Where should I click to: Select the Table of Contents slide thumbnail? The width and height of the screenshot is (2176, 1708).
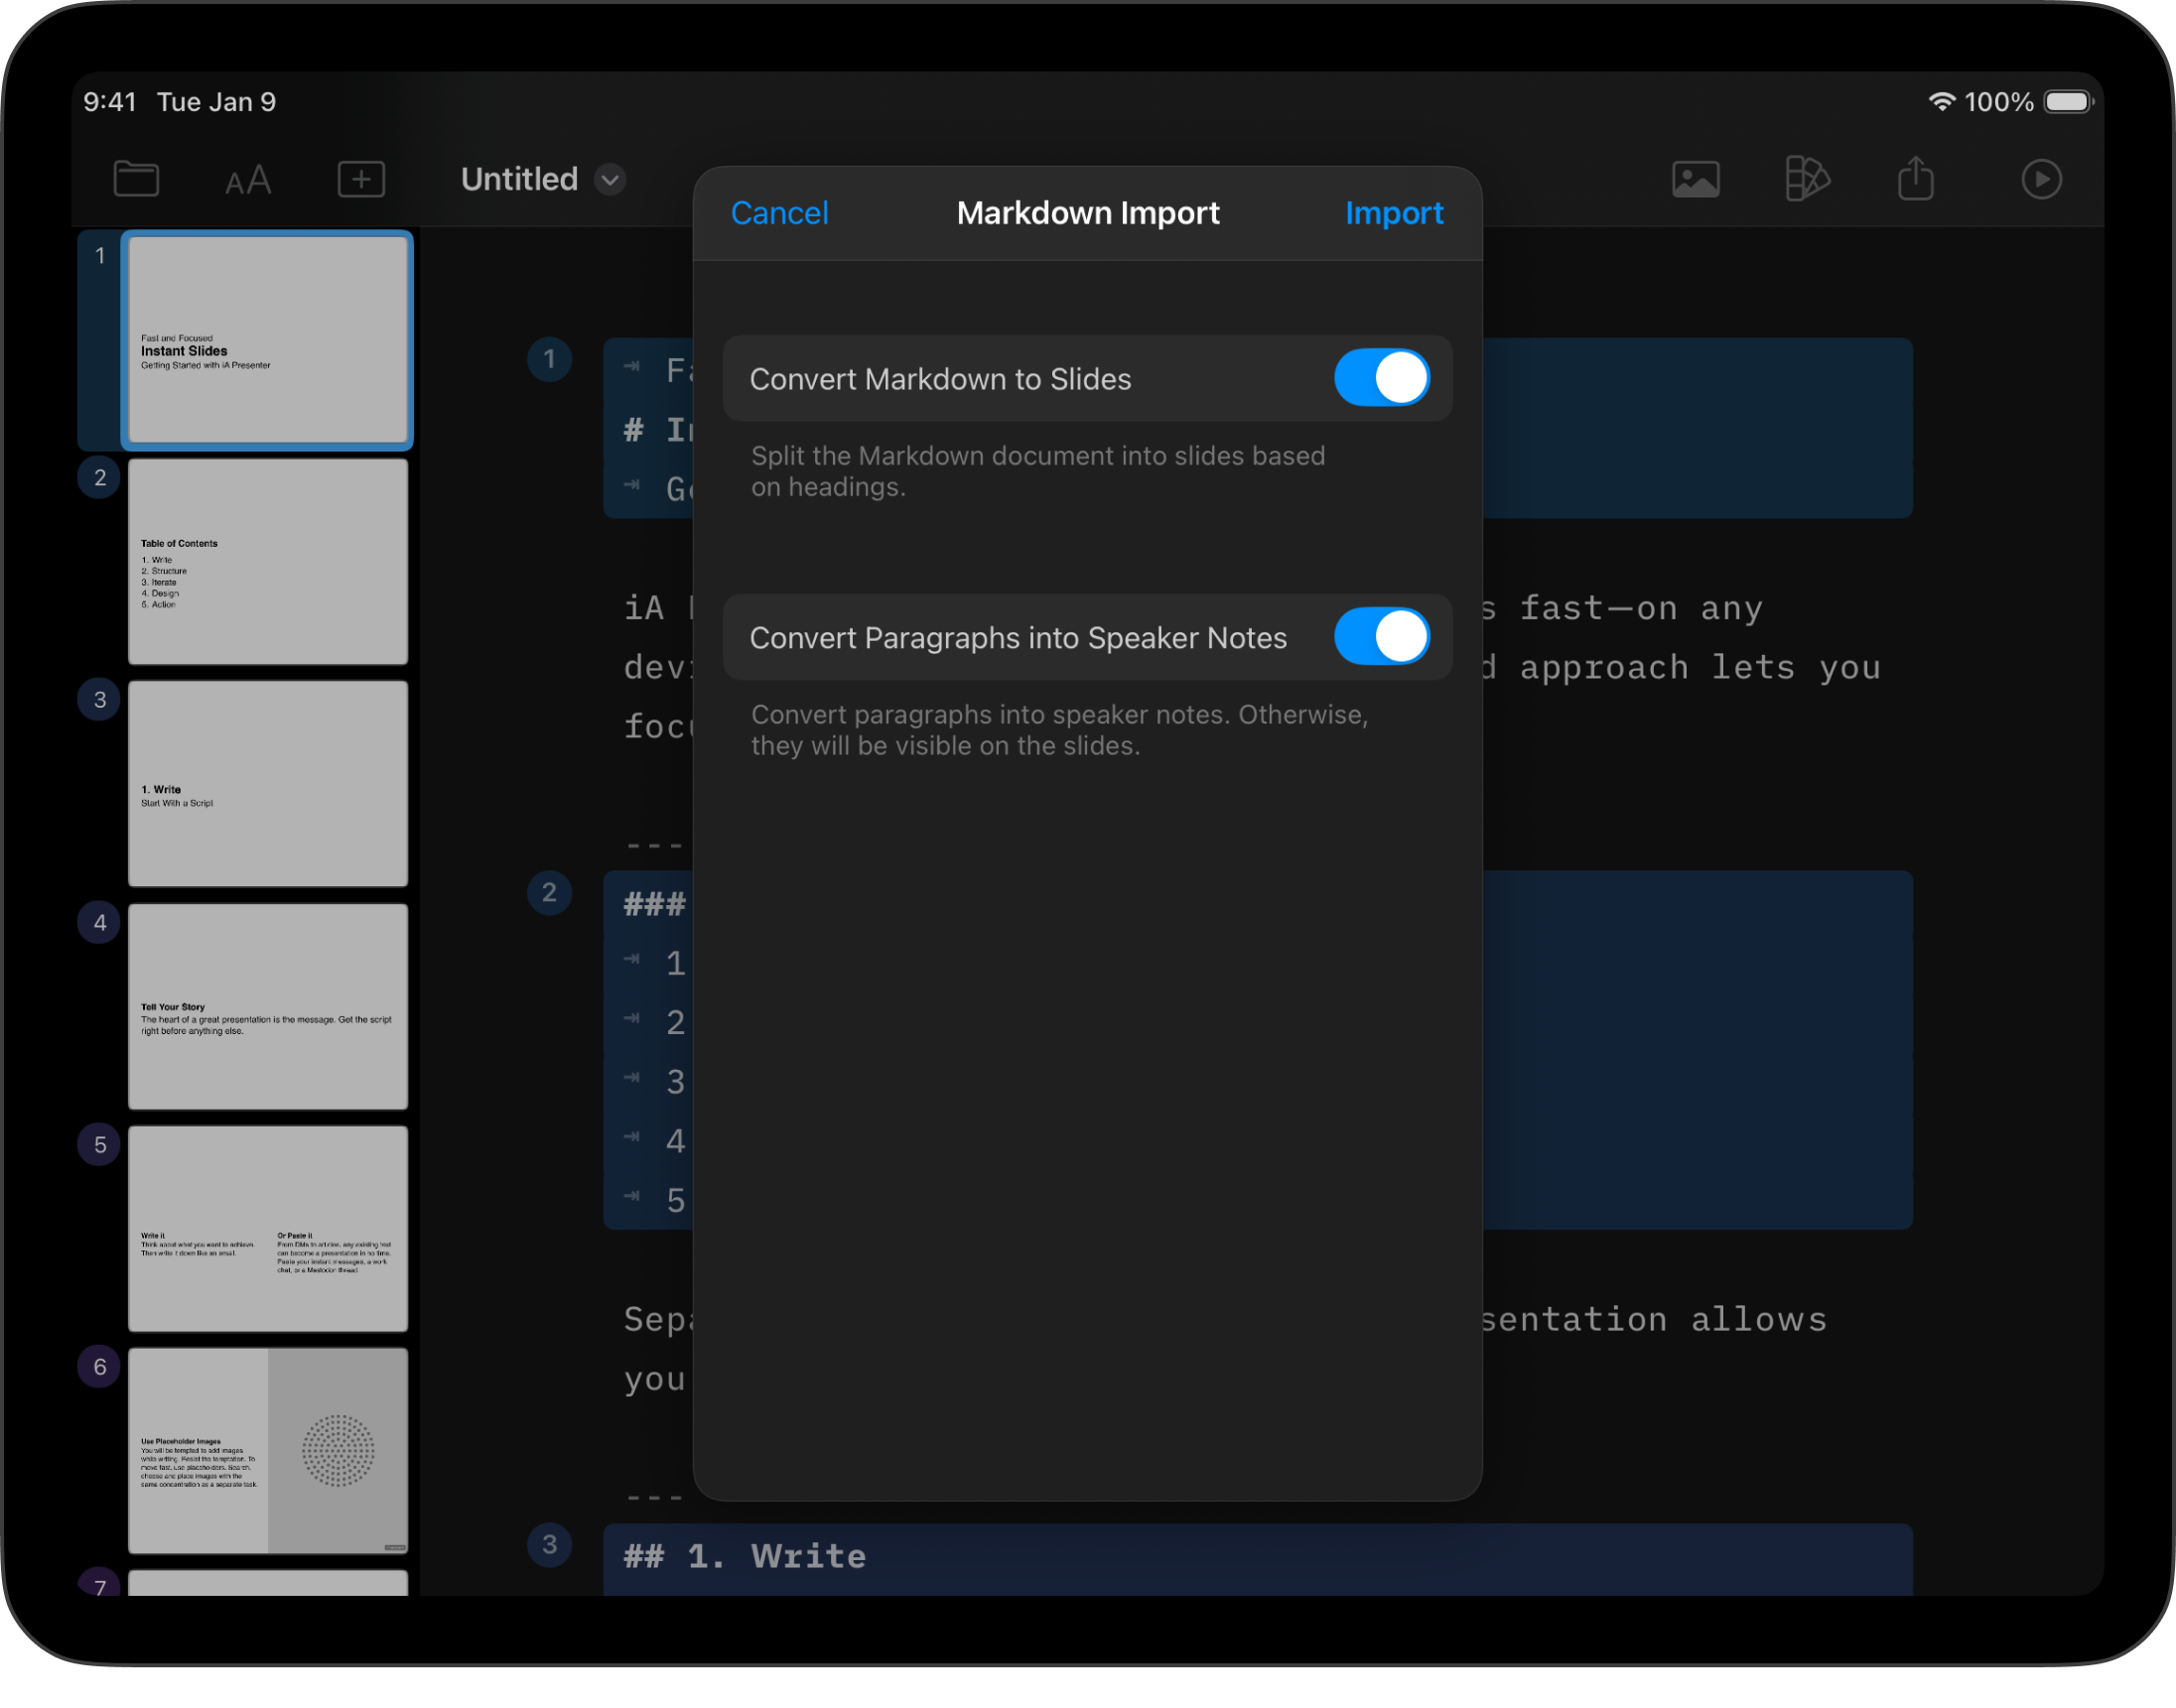268,562
